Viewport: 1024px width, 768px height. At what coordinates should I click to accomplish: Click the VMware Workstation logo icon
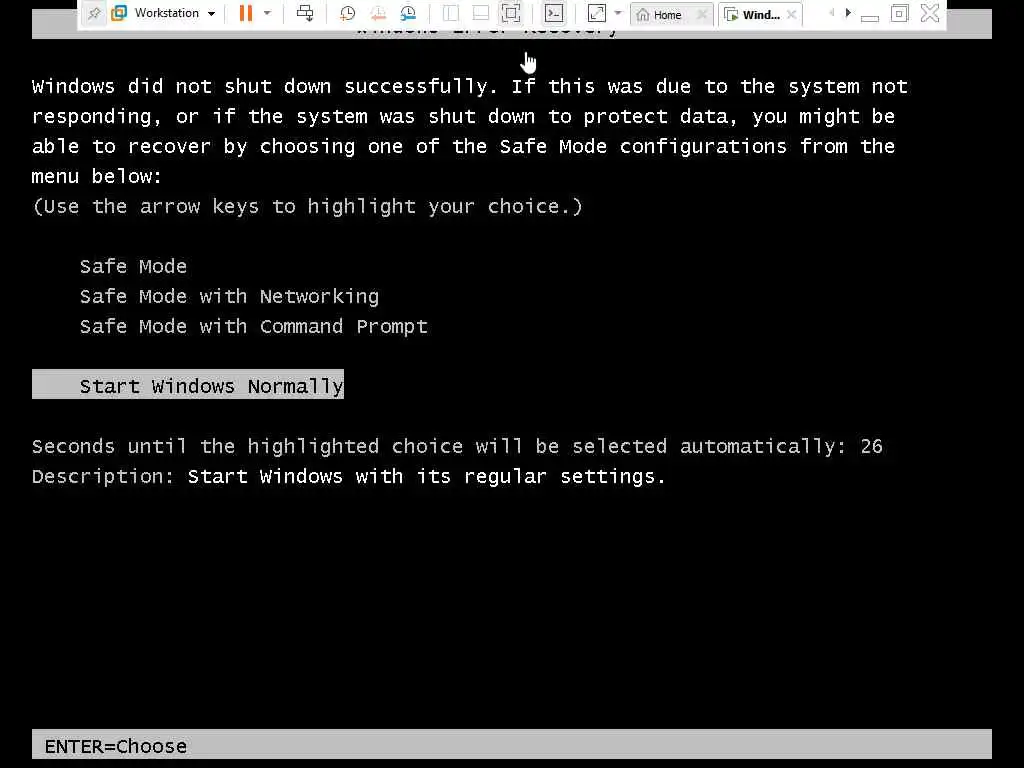119,13
